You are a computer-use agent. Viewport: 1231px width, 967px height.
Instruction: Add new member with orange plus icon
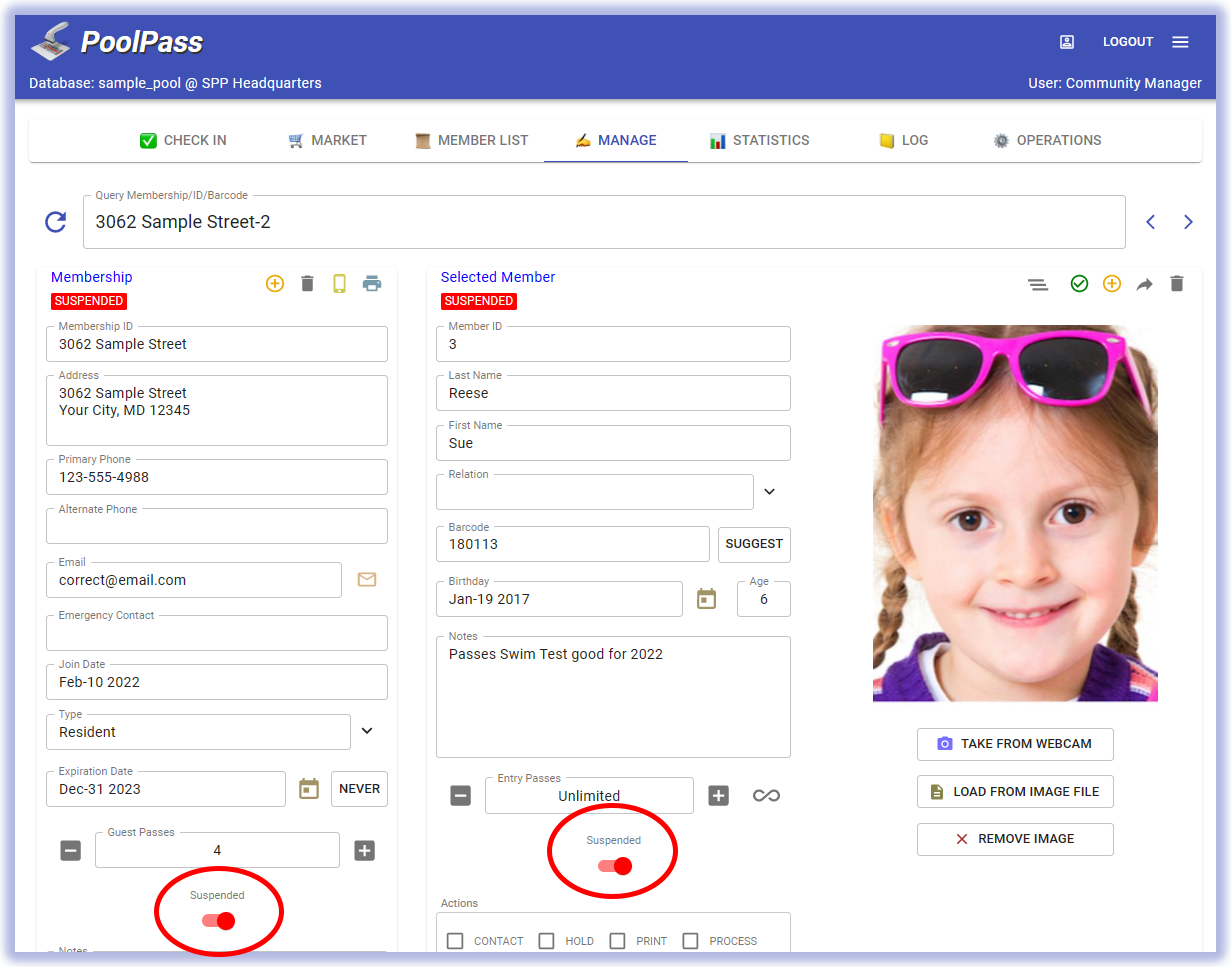[x=1112, y=284]
